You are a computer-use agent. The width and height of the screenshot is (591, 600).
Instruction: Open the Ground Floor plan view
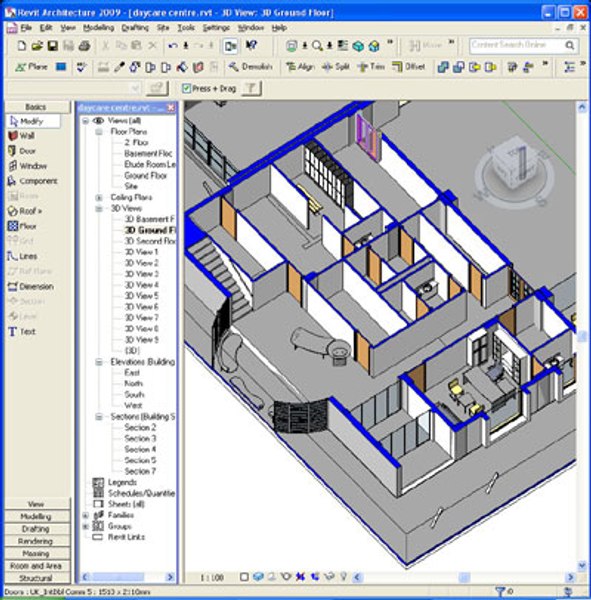click(x=145, y=176)
